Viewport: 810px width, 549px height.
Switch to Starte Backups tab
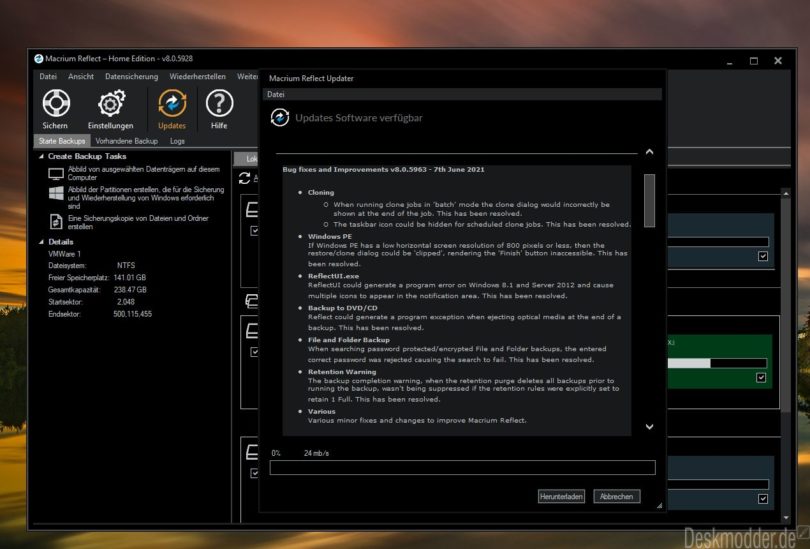click(62, 141)
